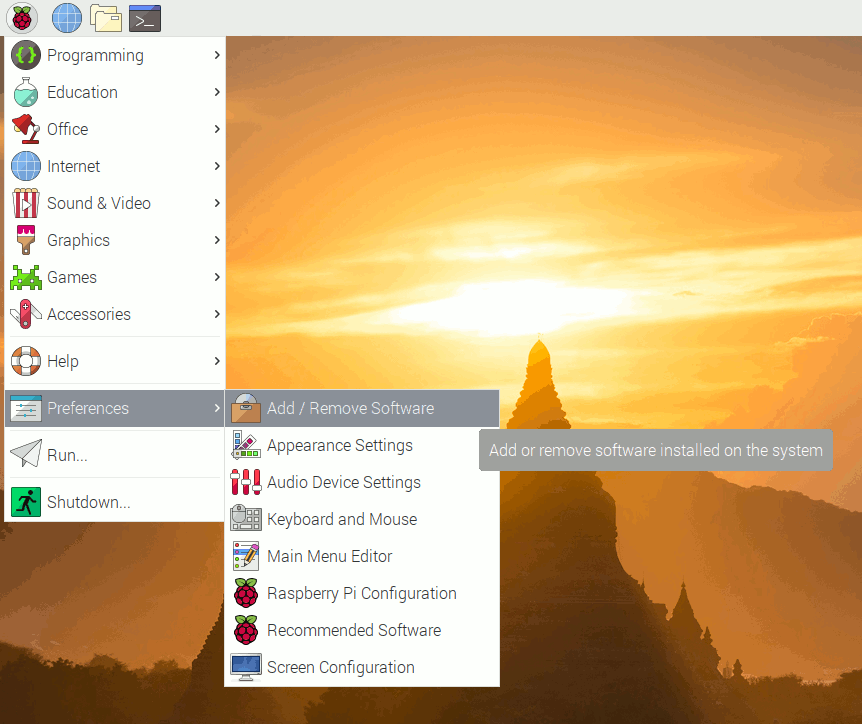The height and width of the screenshot is (724, 862).
Task: Click the Shutdown running man icon
Action: (26, 502)
